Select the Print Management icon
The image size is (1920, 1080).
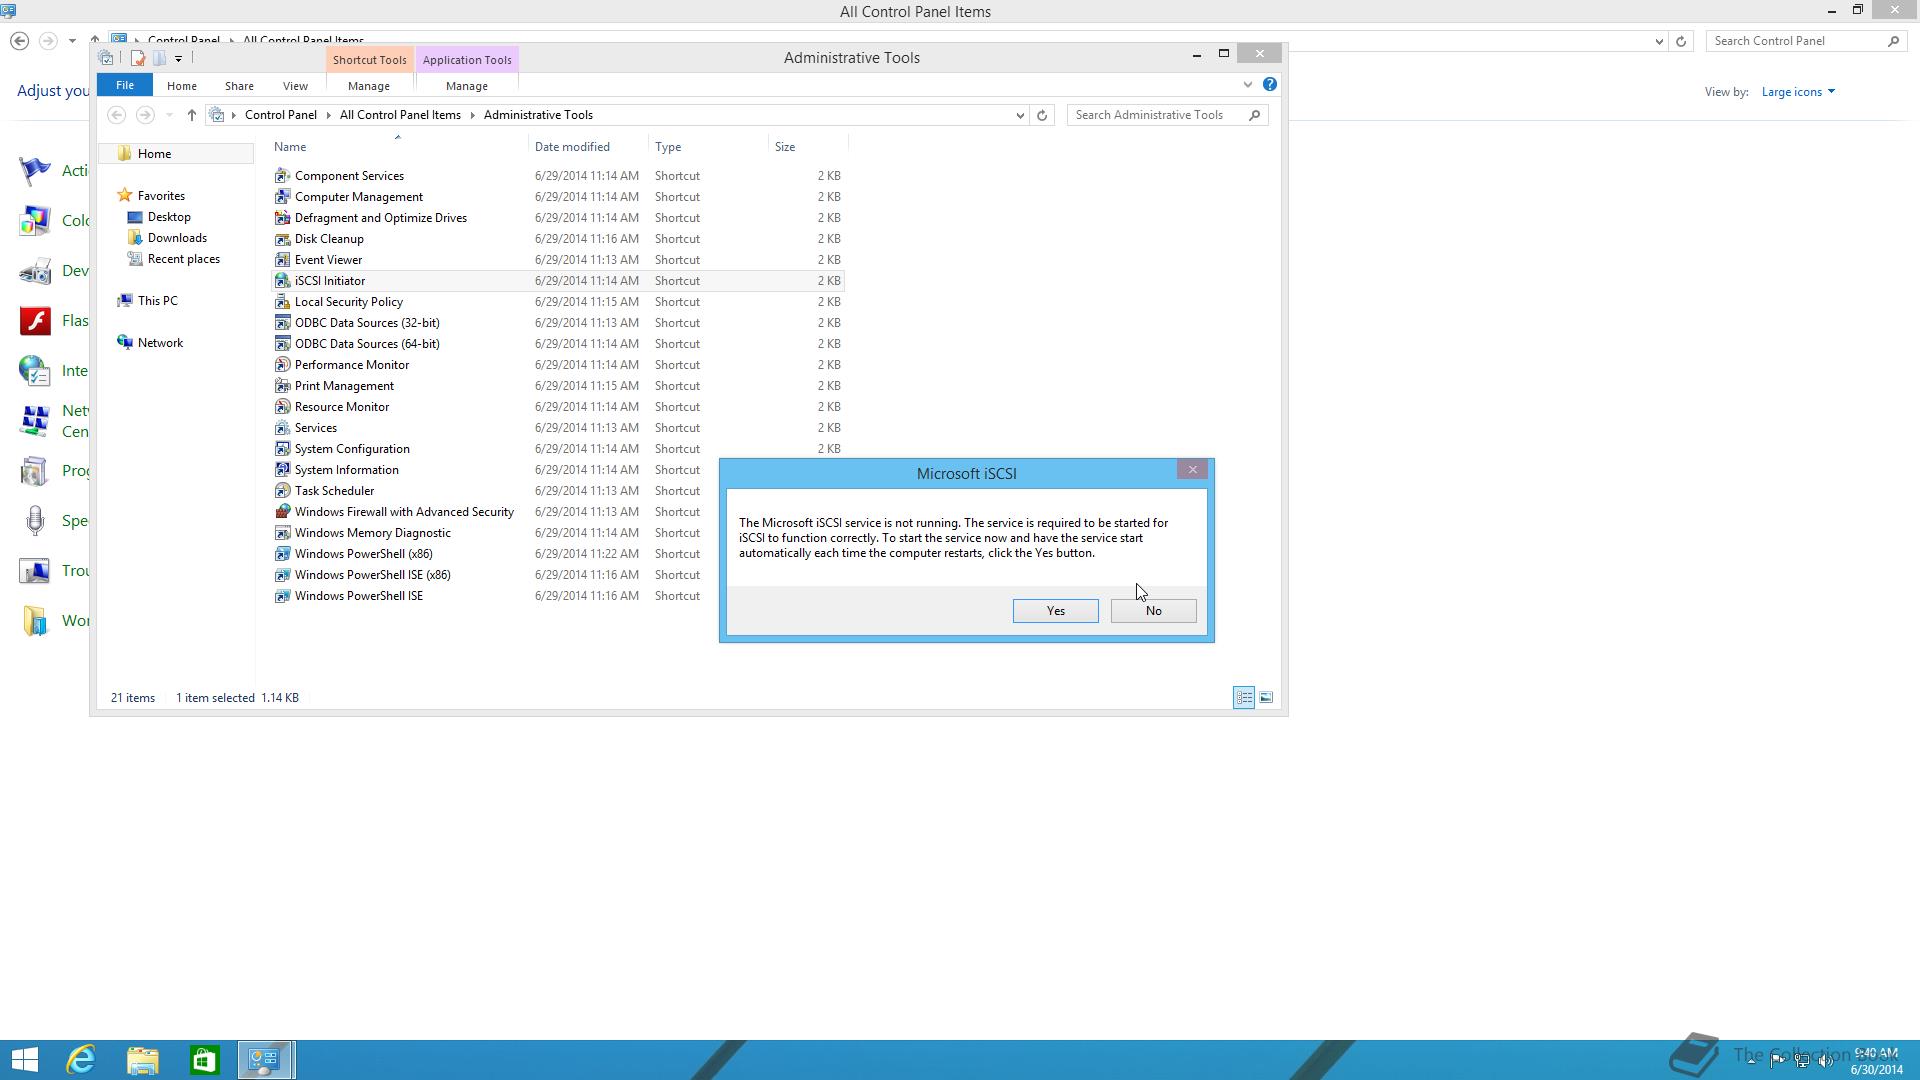click(283, 386)
